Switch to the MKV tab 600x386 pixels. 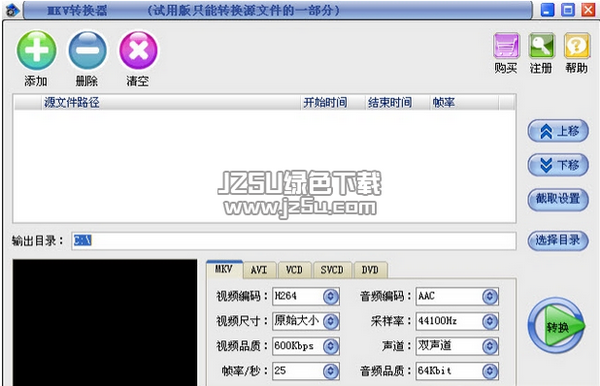click(224, 269)
